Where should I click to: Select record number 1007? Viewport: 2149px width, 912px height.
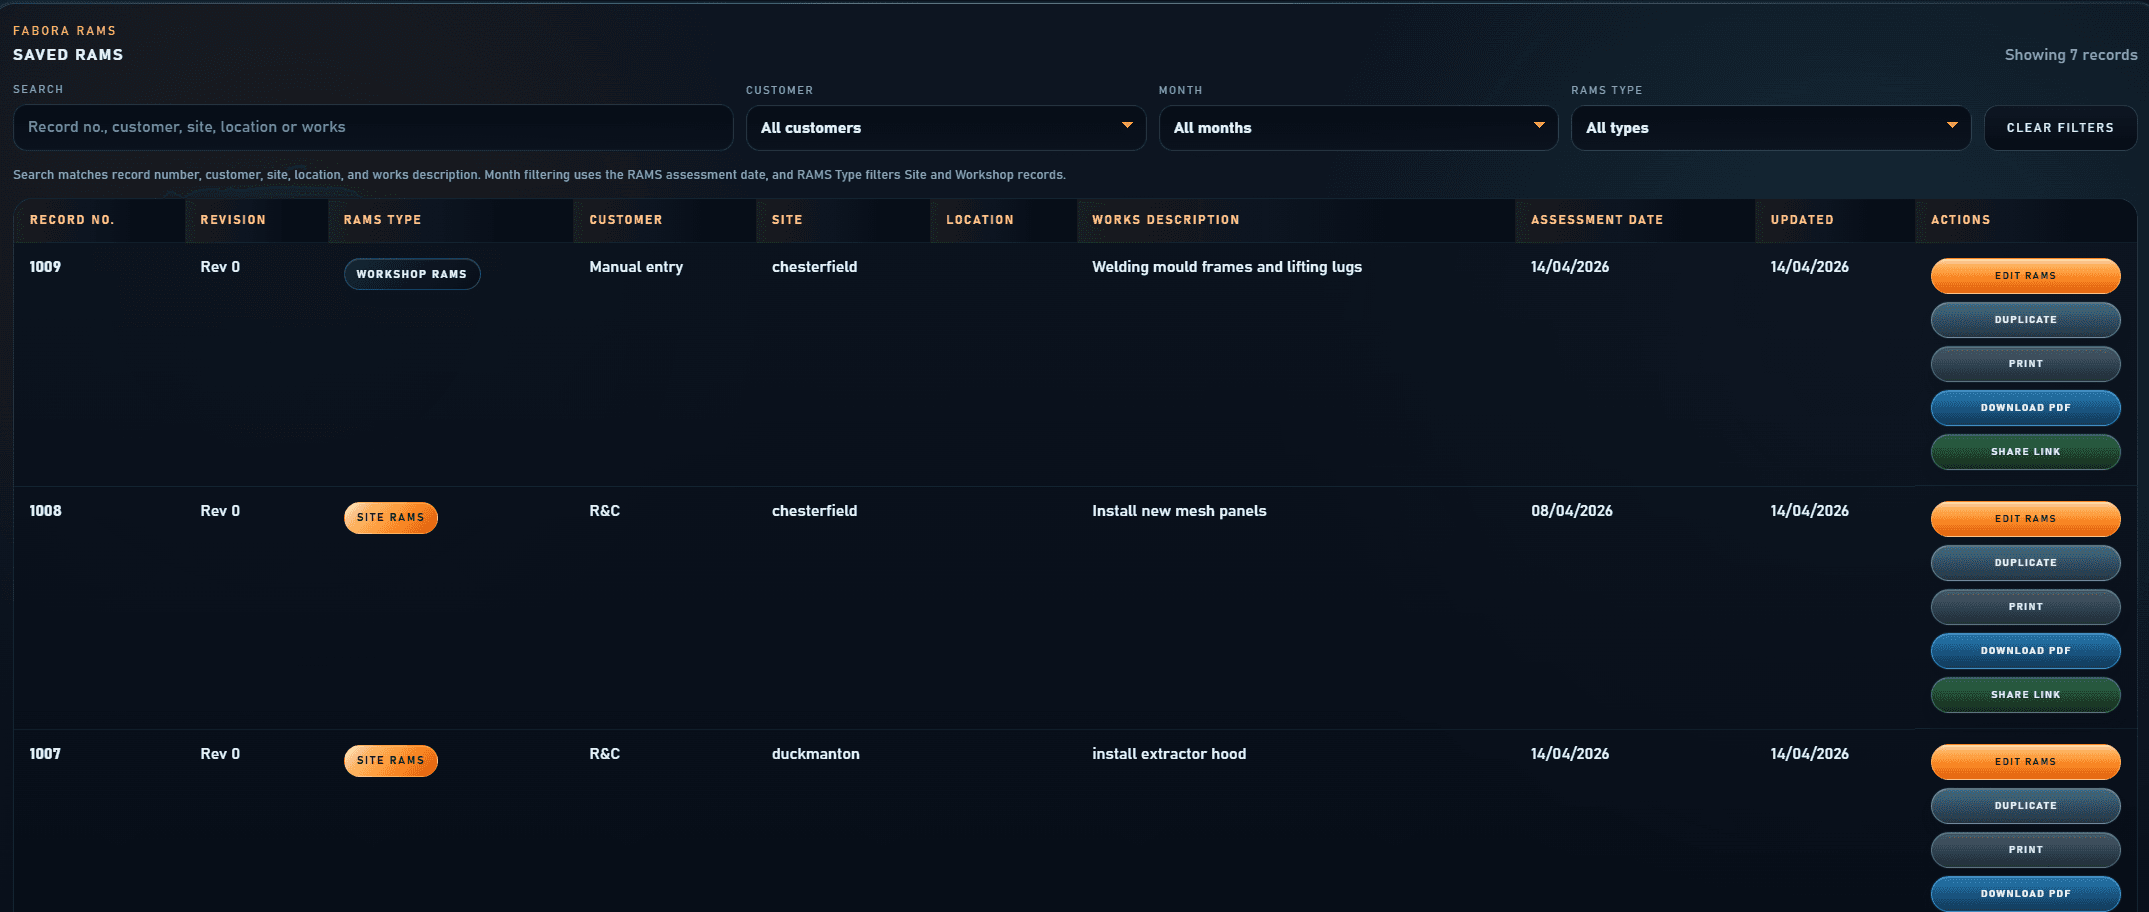[x=45, y=754]
